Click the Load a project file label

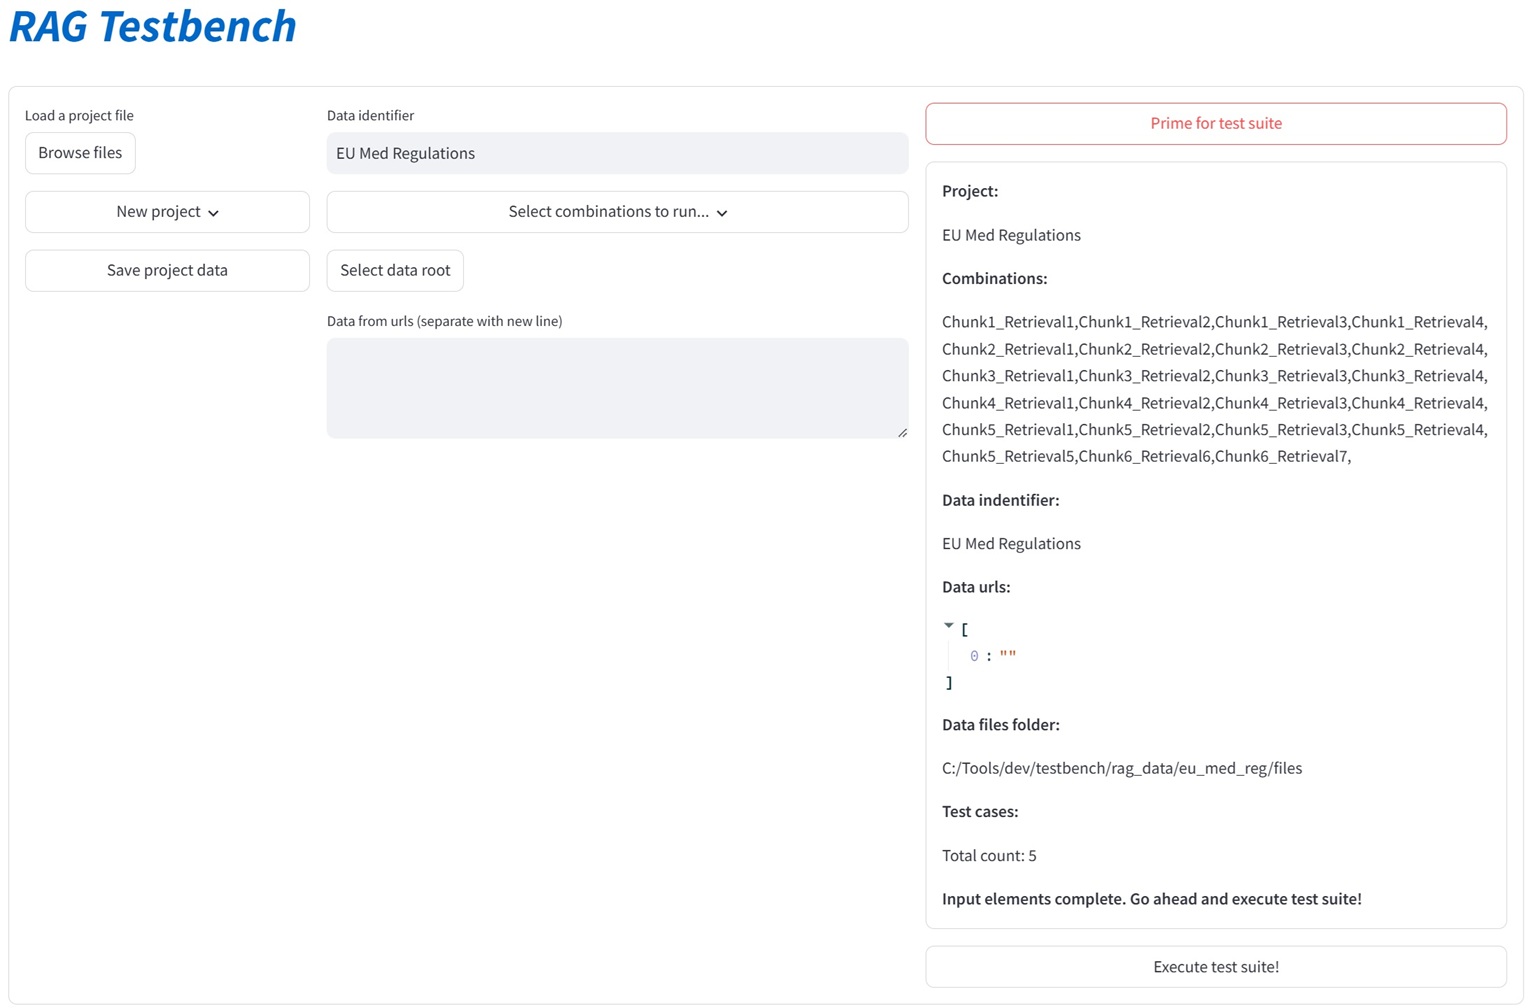tap(79, 115)
